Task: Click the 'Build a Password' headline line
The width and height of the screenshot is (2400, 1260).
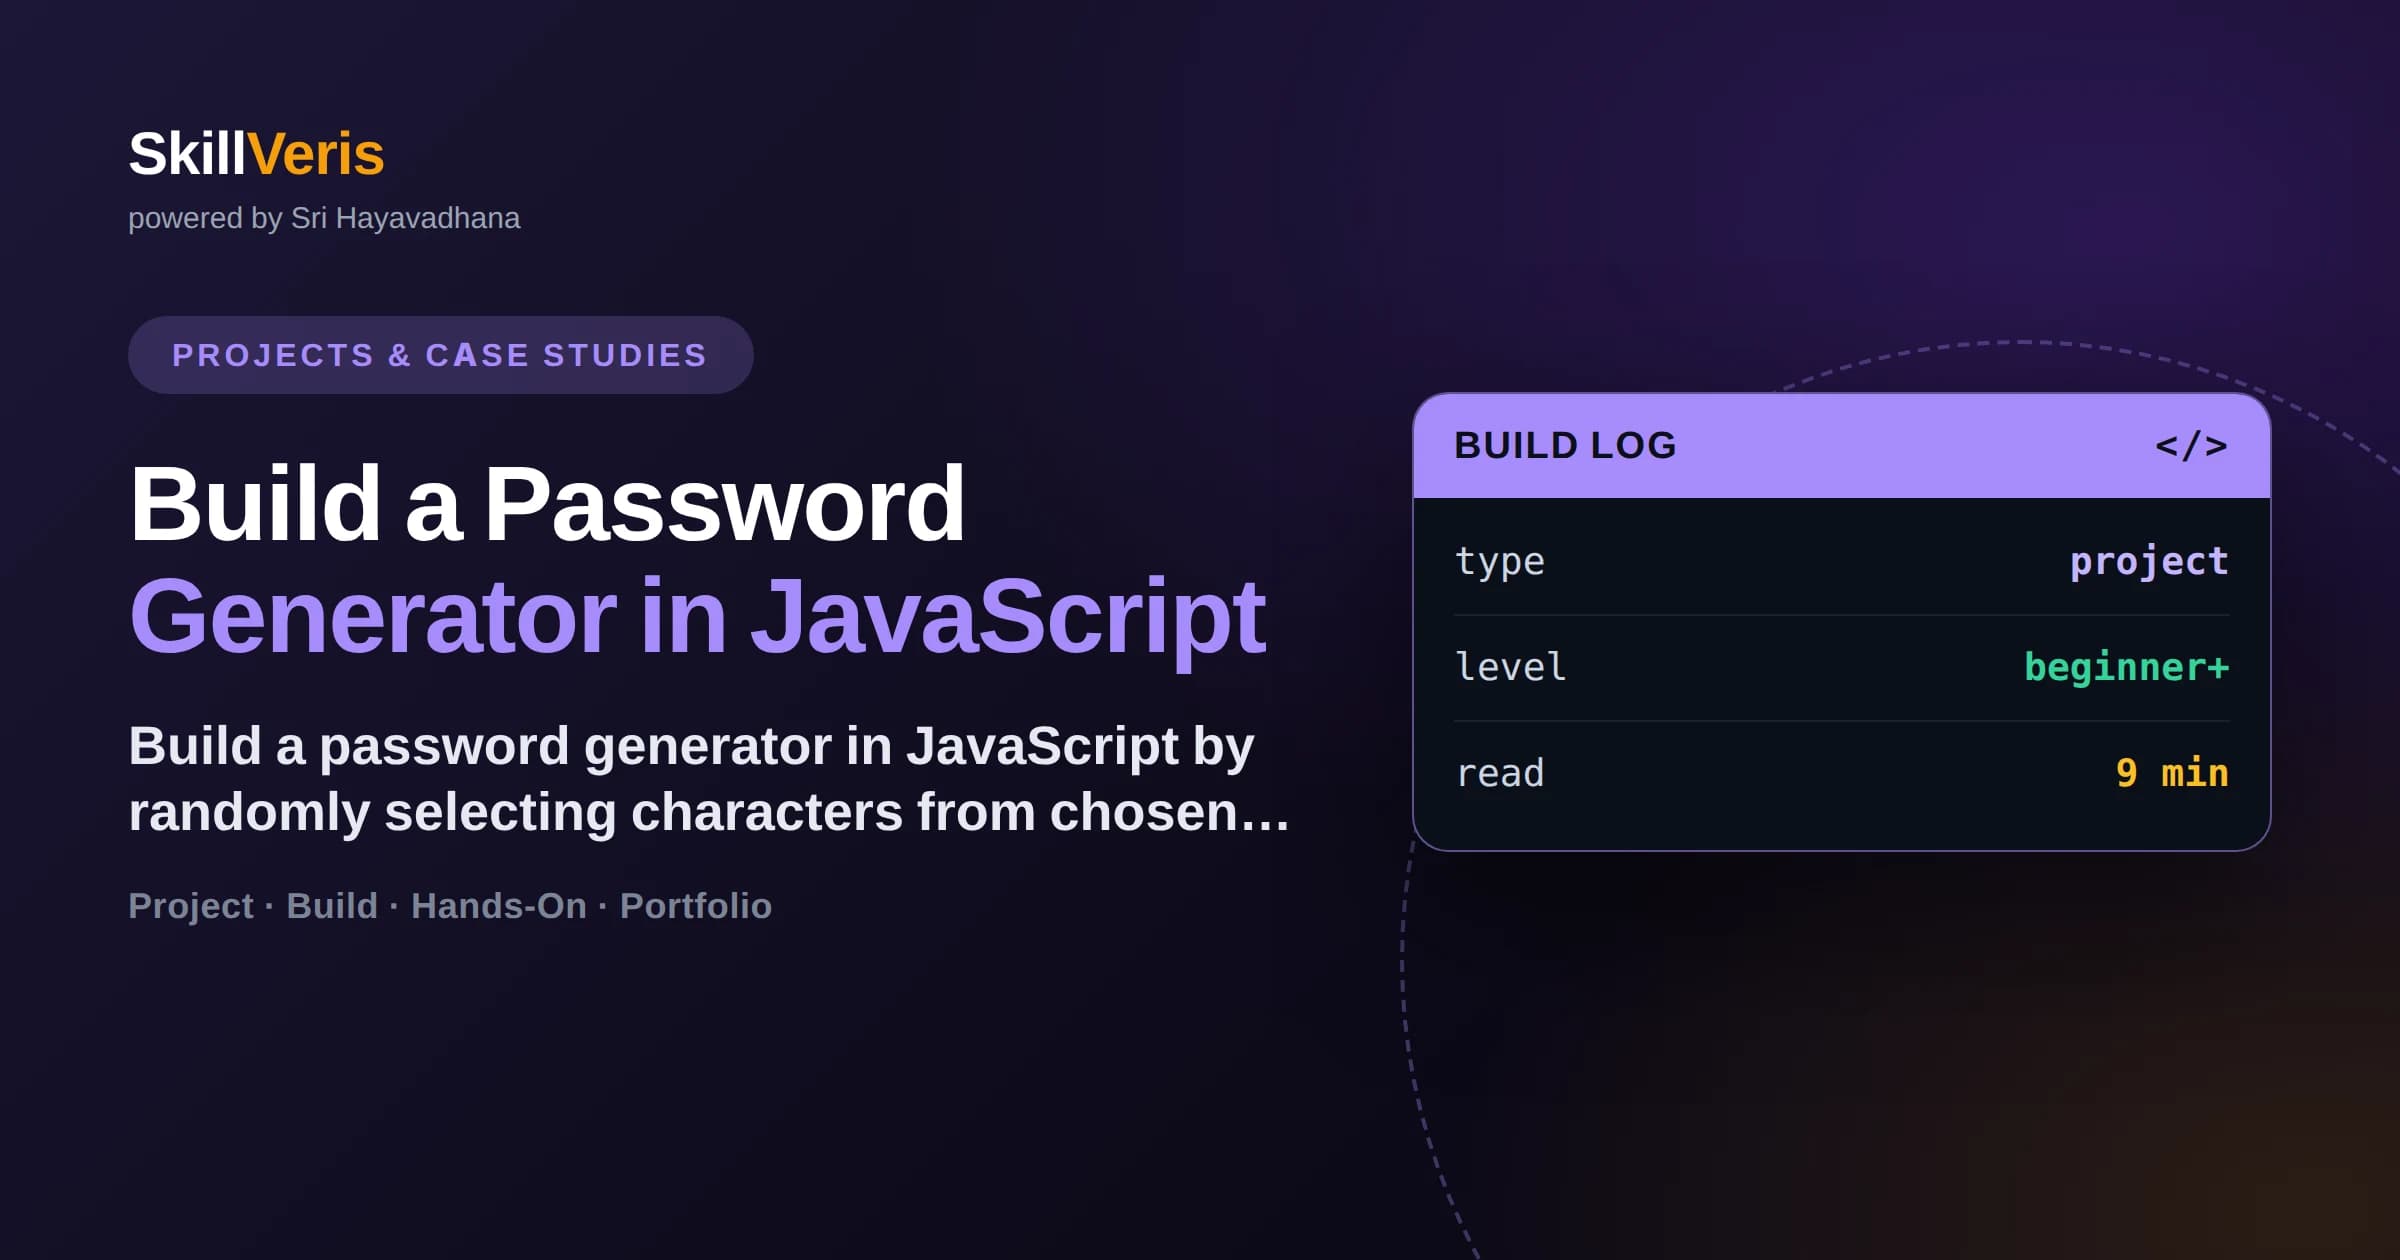Action: pyautogui.click(x=547, y=504)
